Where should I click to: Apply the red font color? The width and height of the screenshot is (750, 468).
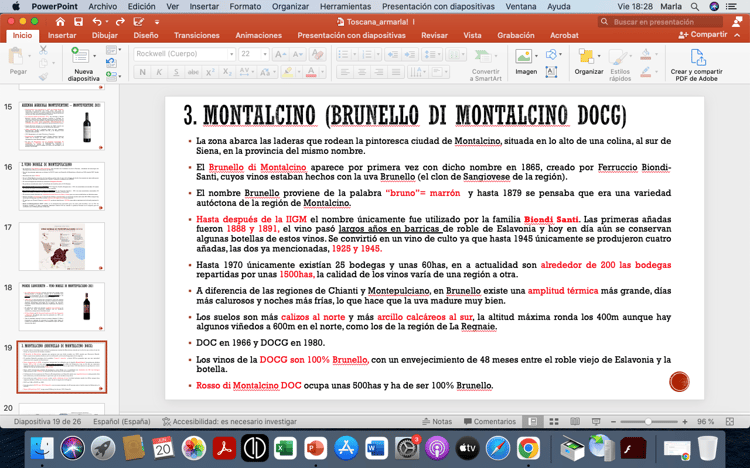coord(311,72)
